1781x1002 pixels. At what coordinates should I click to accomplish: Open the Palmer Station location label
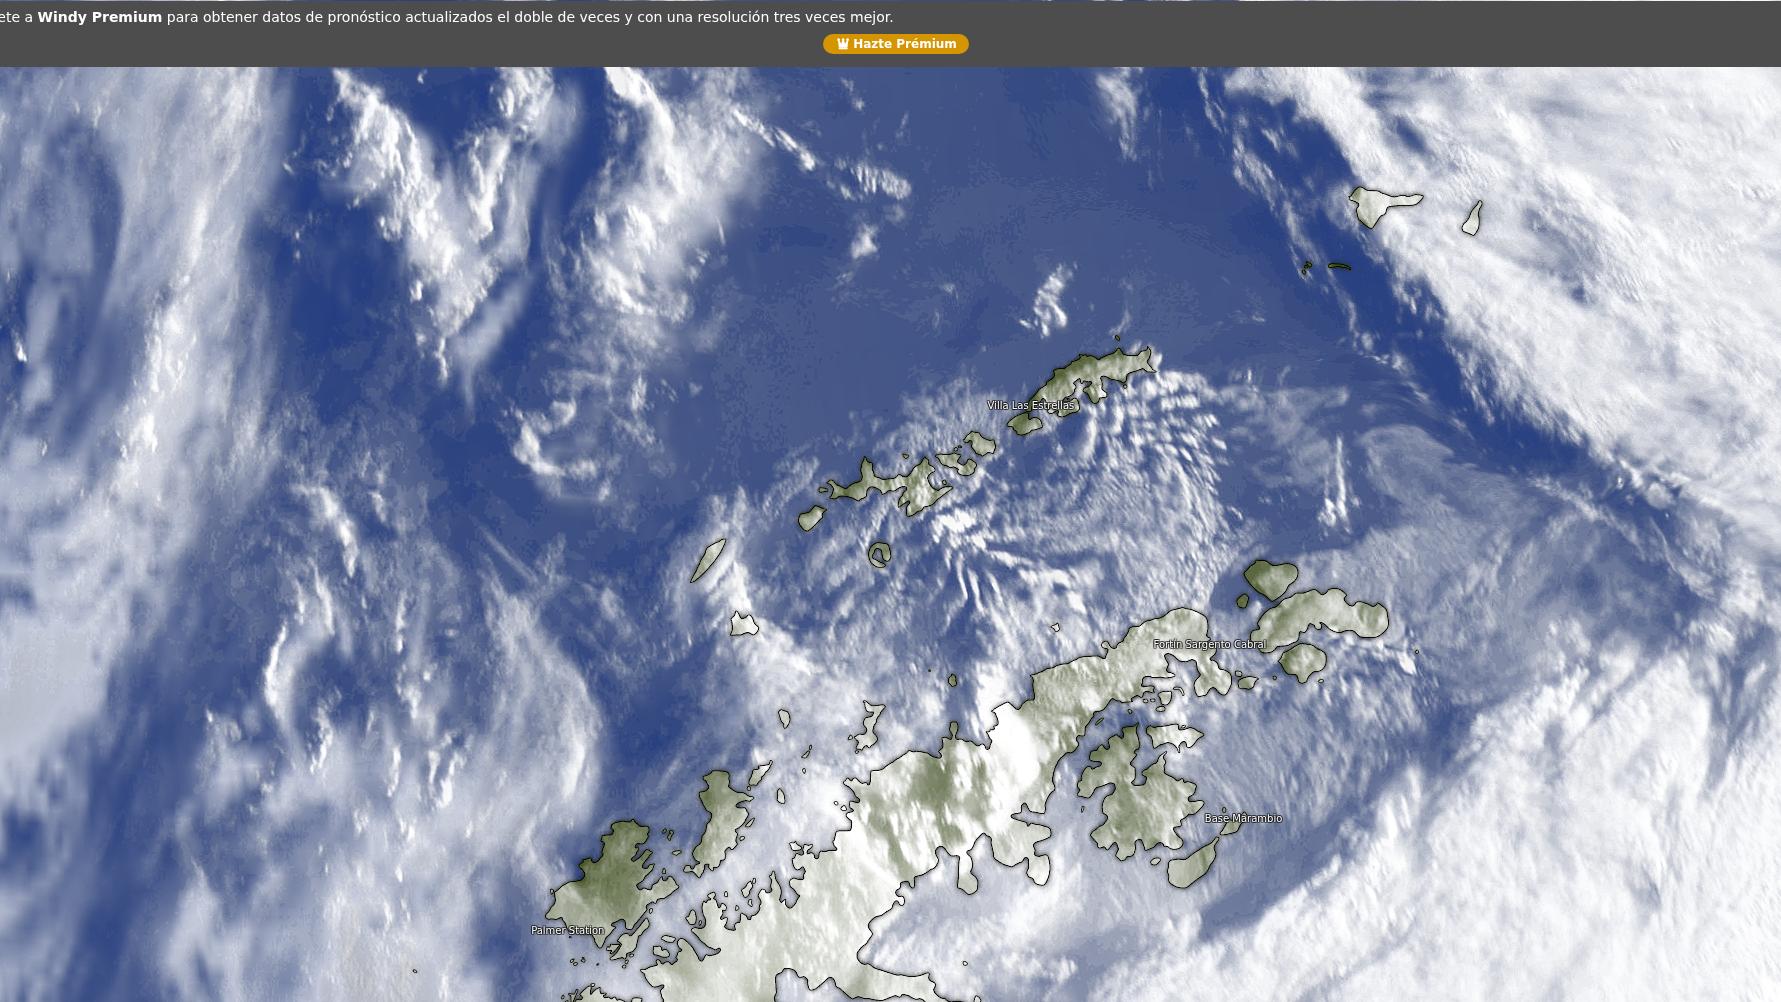click(x=567, y=930)
